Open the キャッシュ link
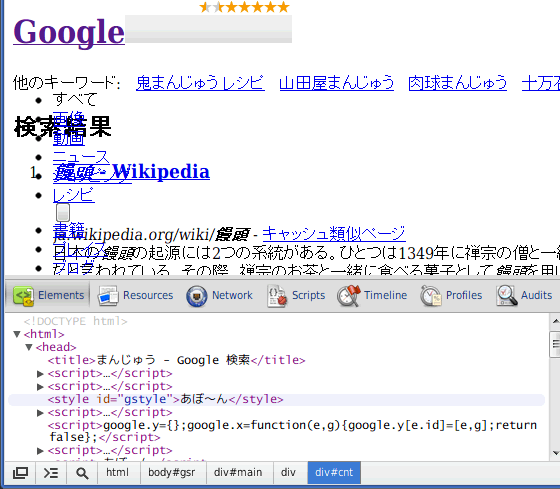This screenshot has height=489, width=560. click(x=296, y=234)
